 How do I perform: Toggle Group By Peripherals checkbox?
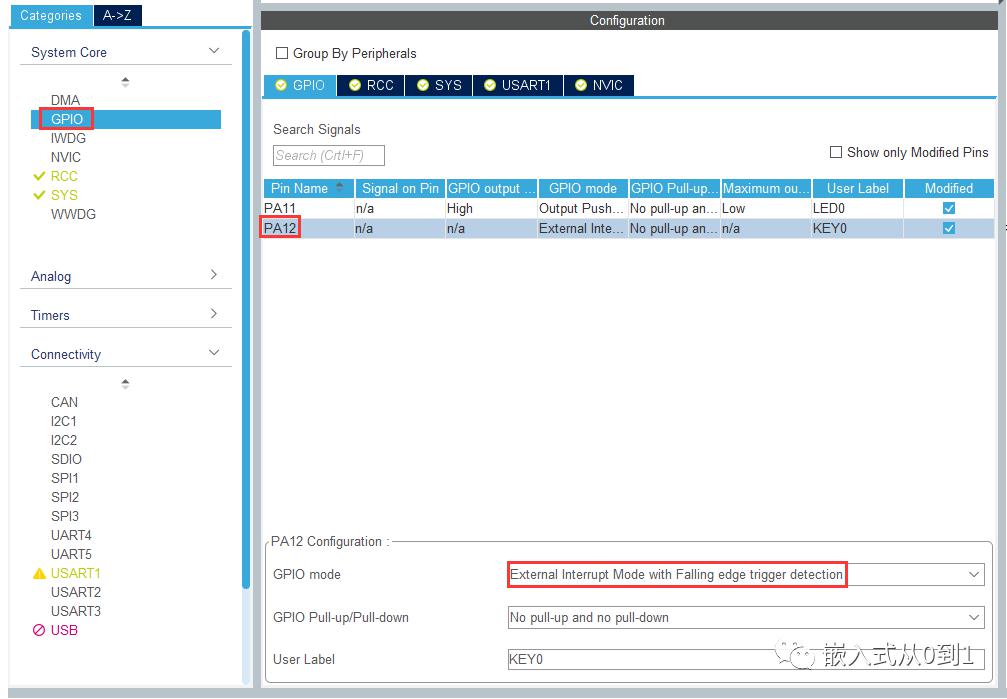click(281, 53)
